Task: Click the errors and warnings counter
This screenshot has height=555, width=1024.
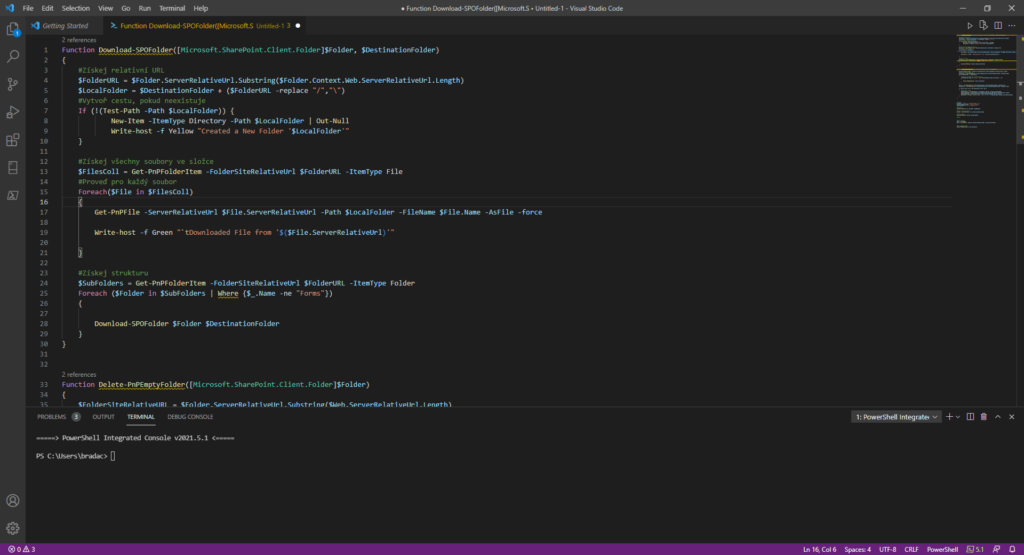Action: click(x=22, y=549)
